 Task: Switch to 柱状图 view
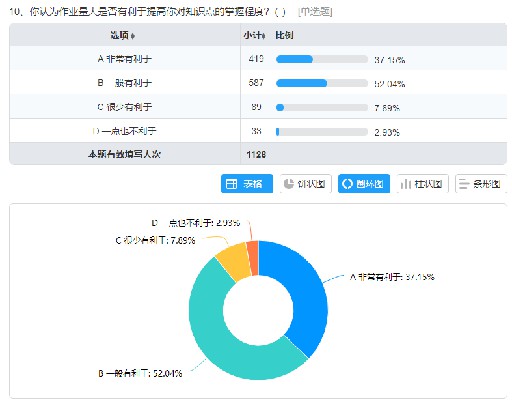(423, 184)
